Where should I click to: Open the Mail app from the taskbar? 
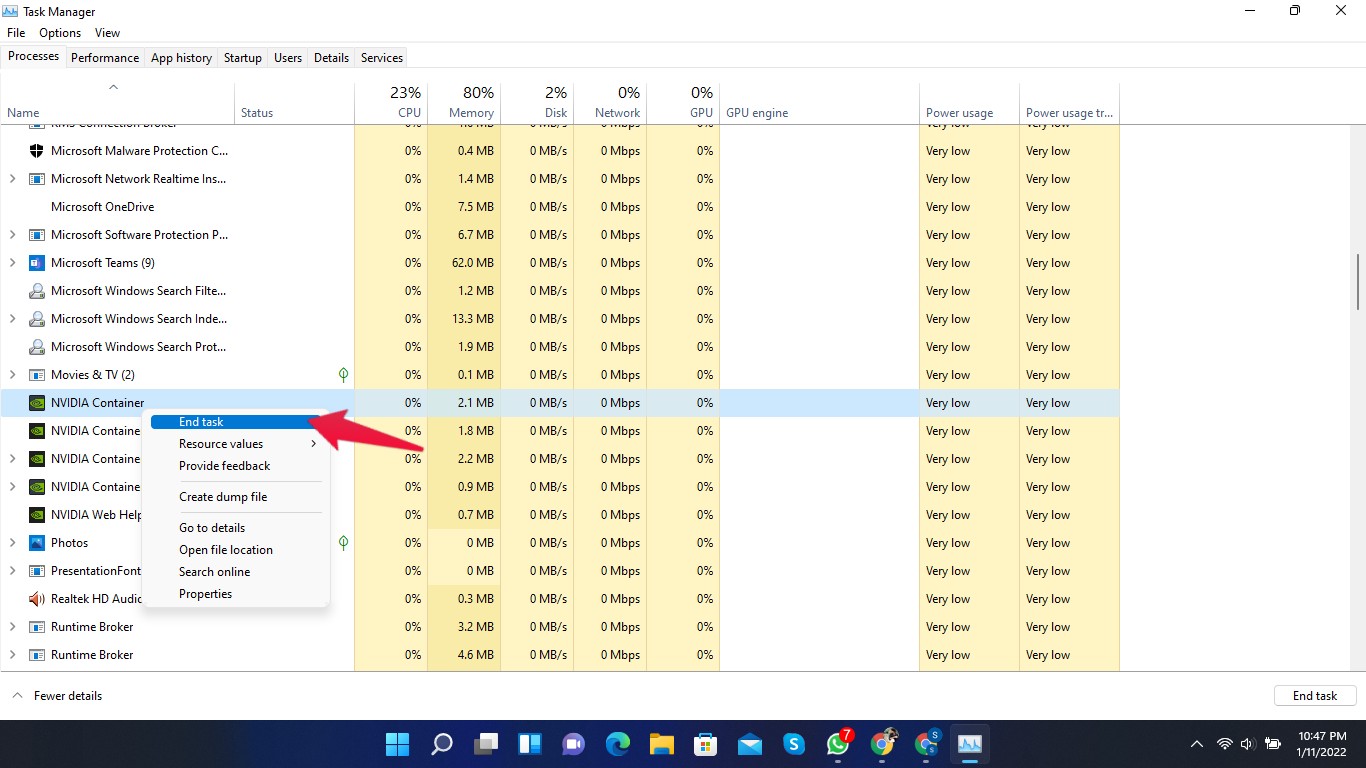[x=750, y=744]
